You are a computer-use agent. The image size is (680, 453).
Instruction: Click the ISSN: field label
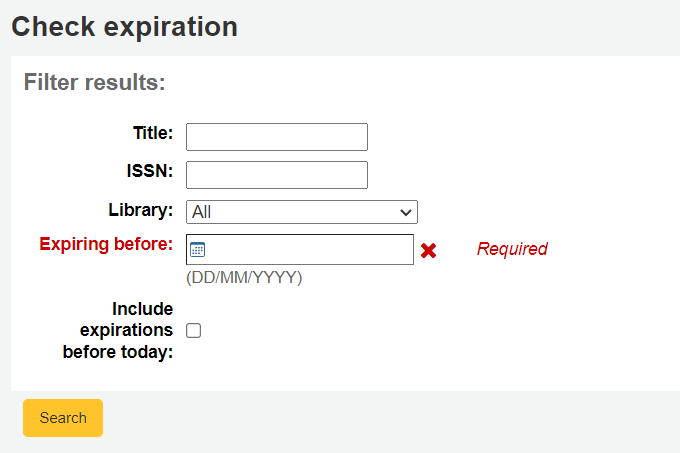coord(150,171)
